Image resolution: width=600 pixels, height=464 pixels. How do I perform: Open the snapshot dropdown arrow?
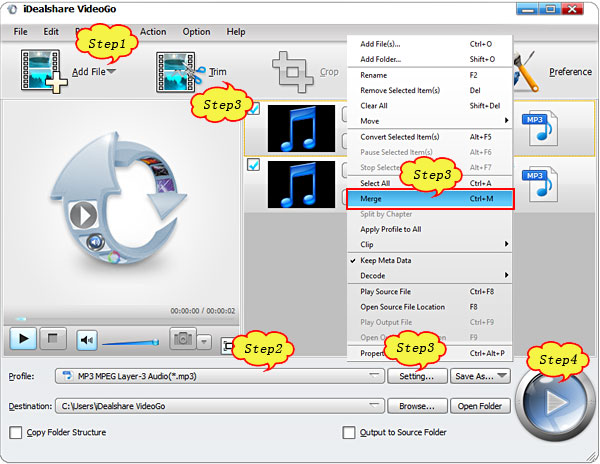point(204,342)
